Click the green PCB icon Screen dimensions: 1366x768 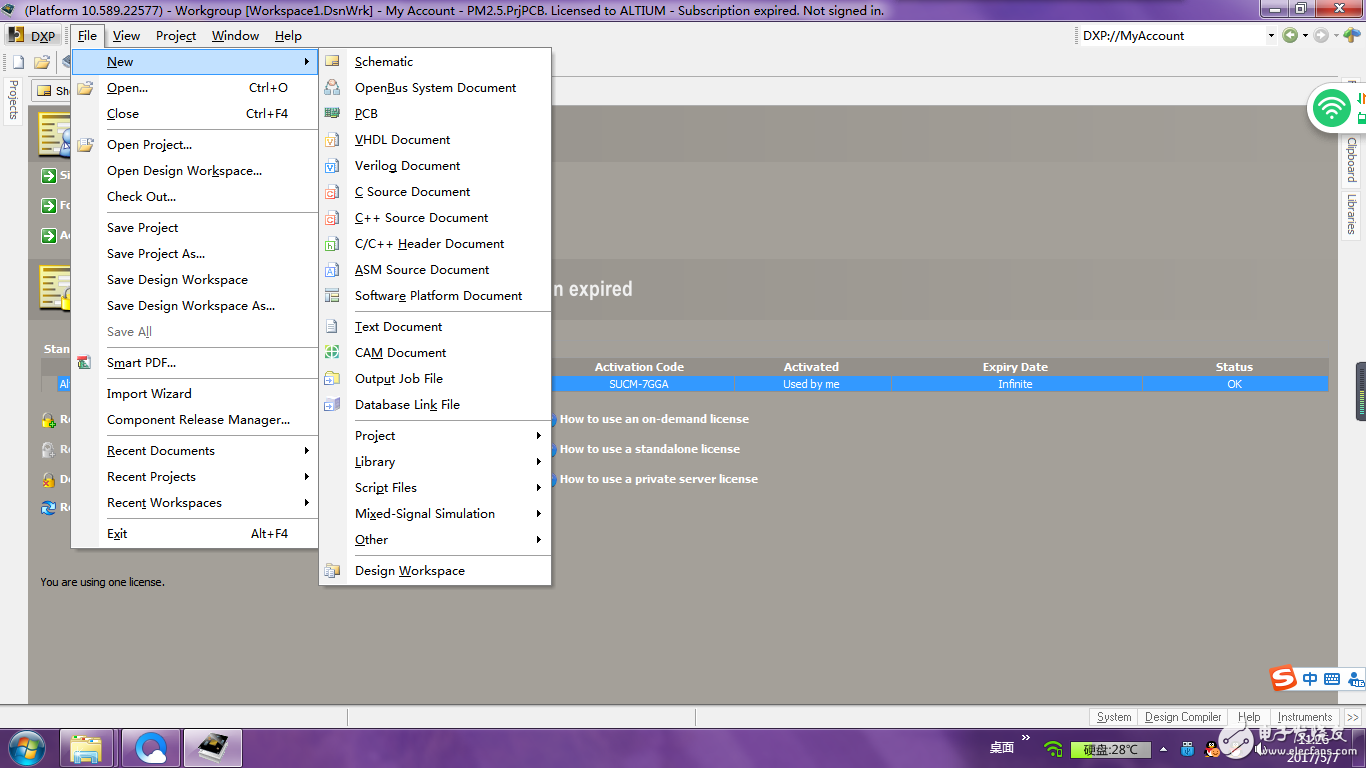(x=332, y=113)
